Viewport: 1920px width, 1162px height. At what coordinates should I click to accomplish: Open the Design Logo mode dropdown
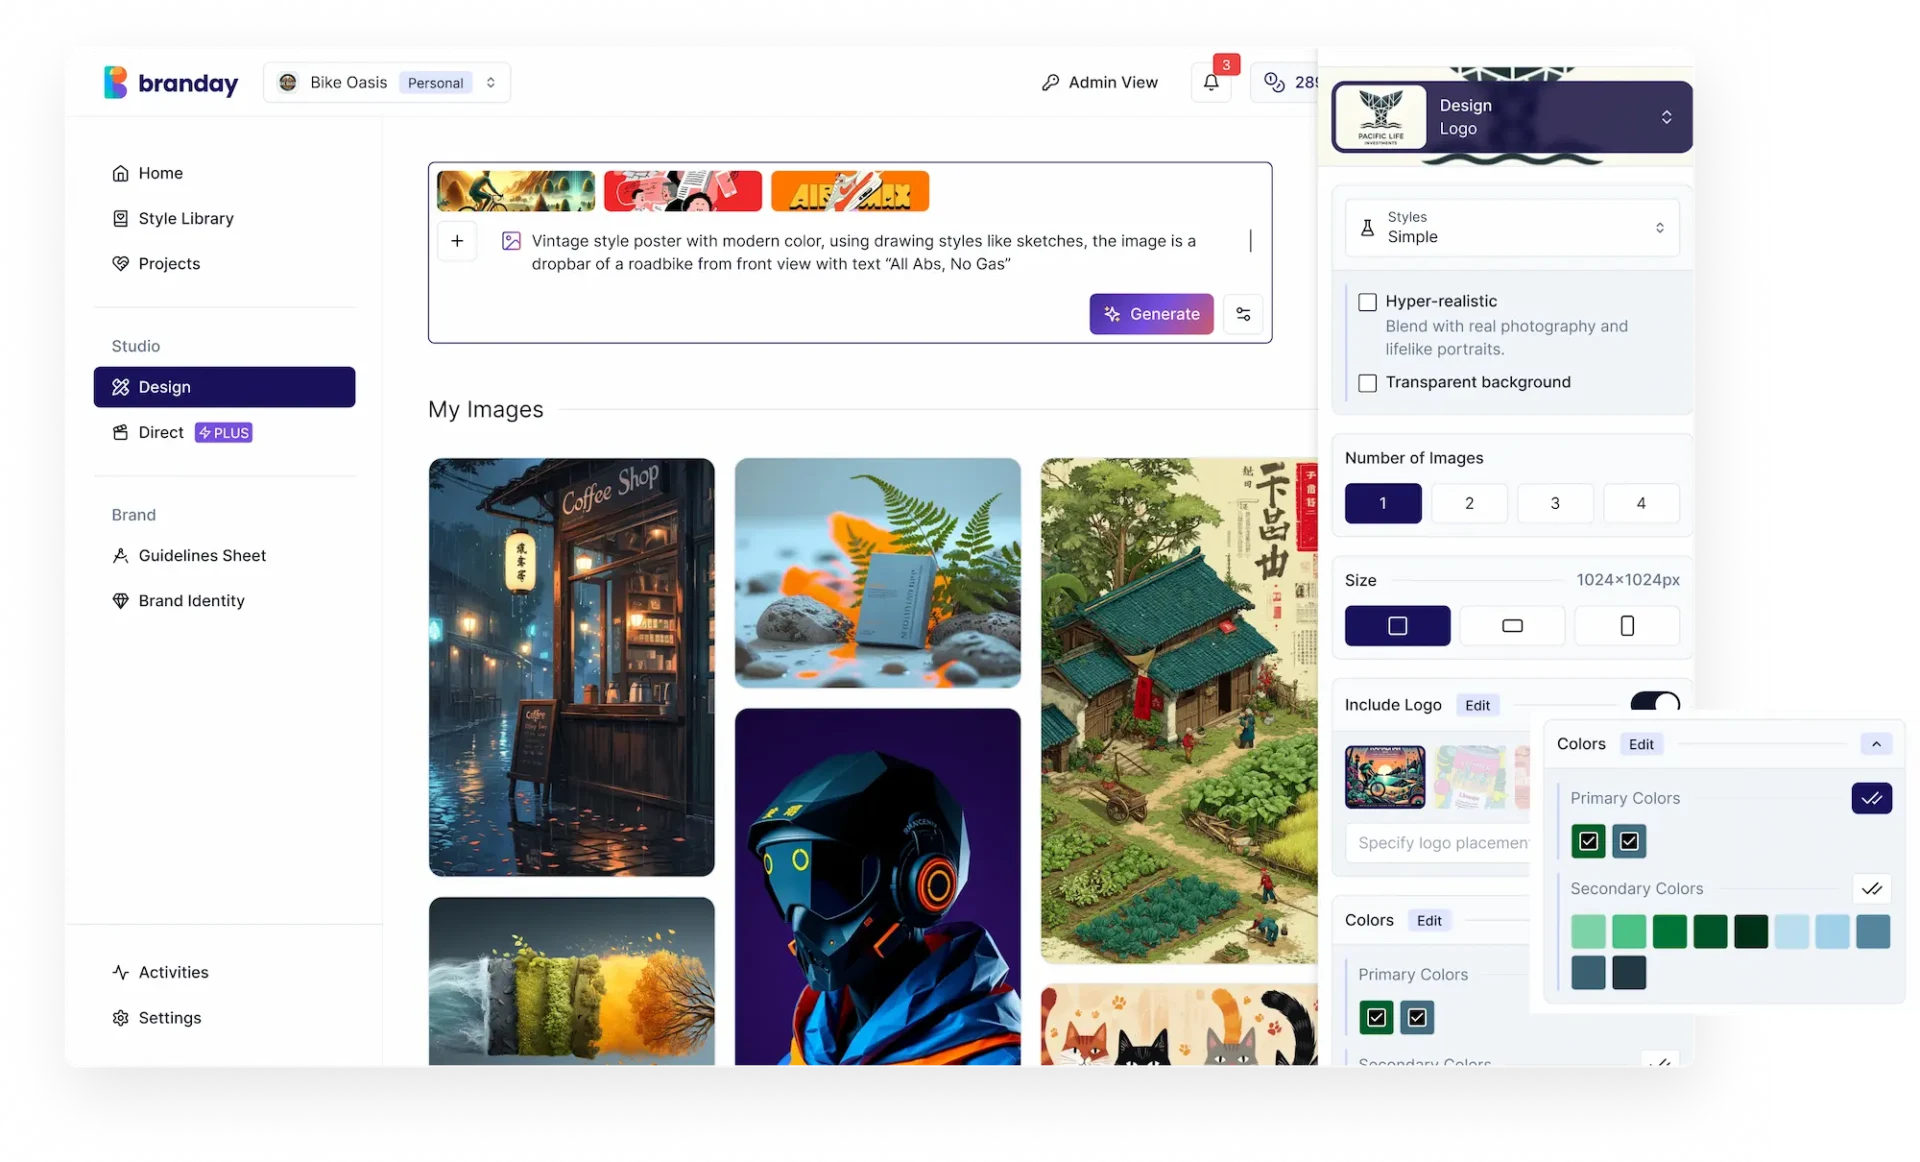click(x=1512, y=117)
